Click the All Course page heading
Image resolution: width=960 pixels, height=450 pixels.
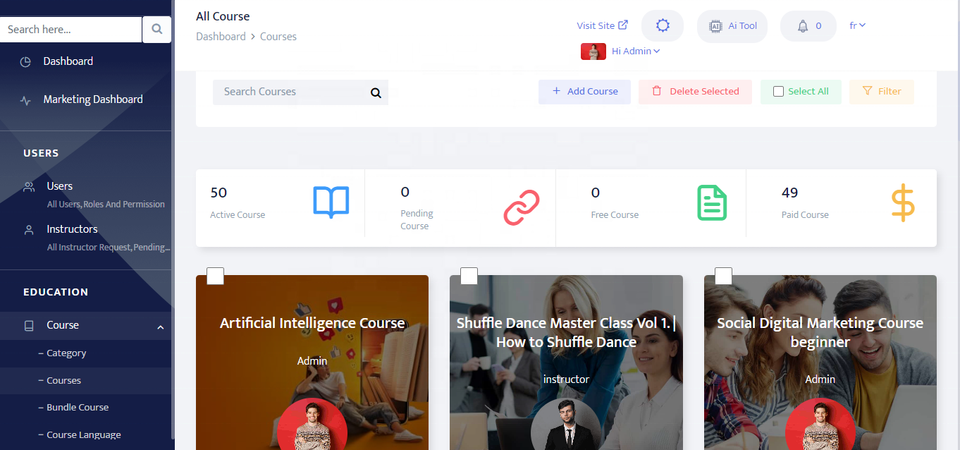tap(223, 17)
